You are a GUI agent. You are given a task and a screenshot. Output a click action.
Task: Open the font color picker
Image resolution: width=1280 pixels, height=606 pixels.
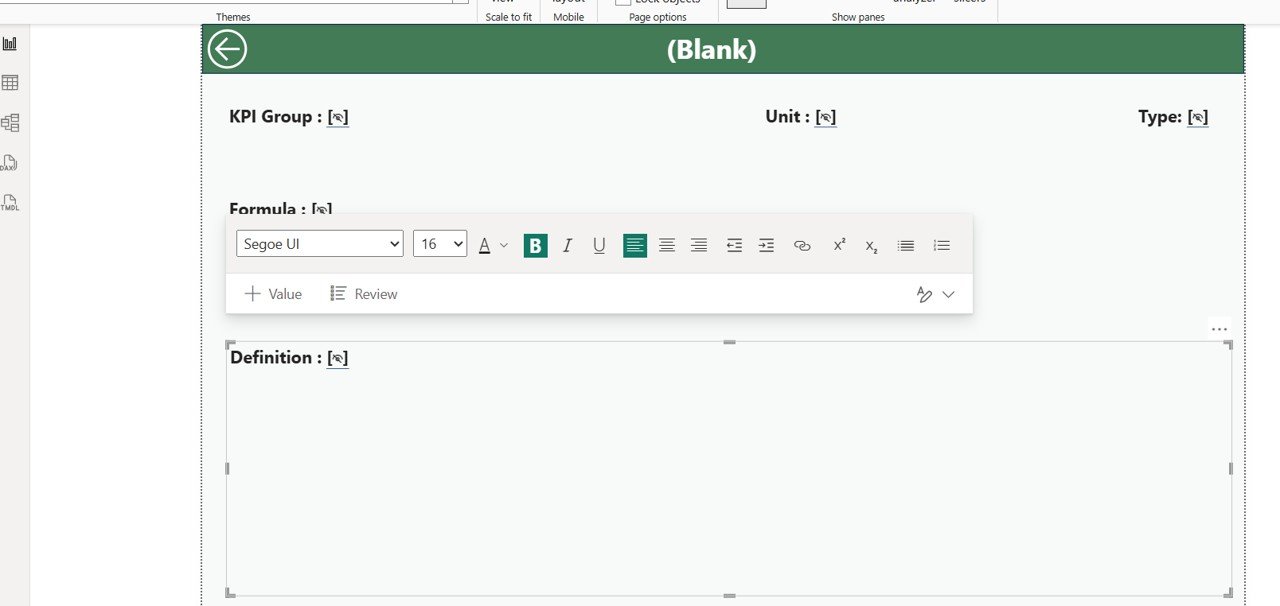[485, 245]
